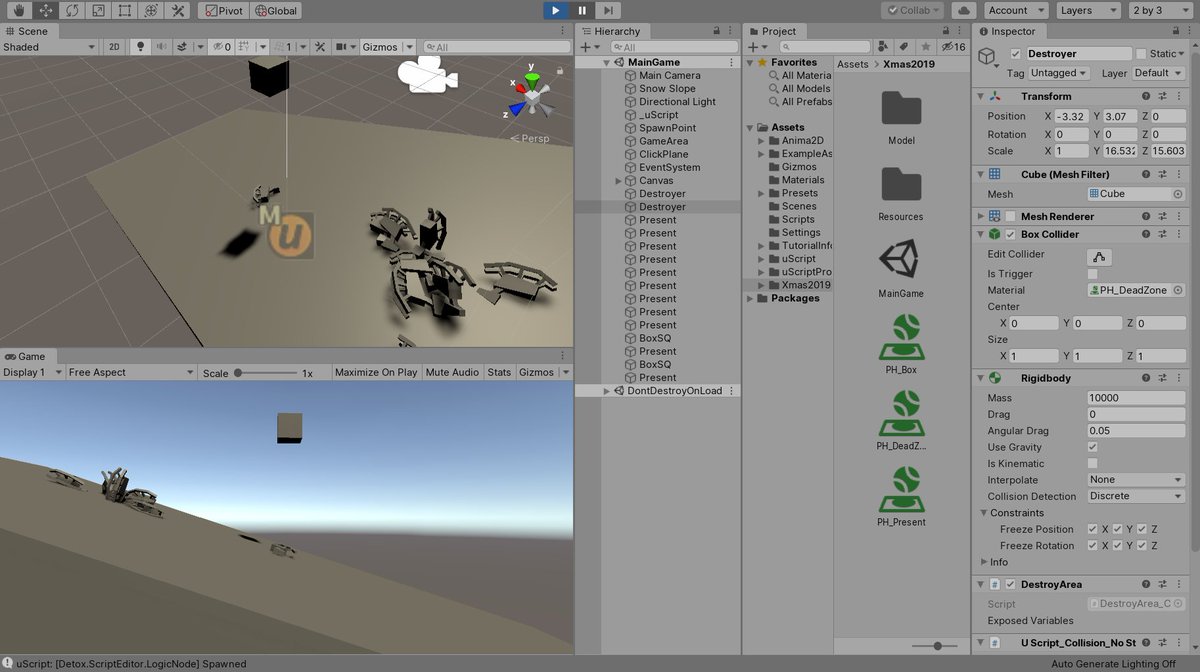
Task: Open Mesh object picker circle
Action: pyautogui.click(x=1178, y=194)
